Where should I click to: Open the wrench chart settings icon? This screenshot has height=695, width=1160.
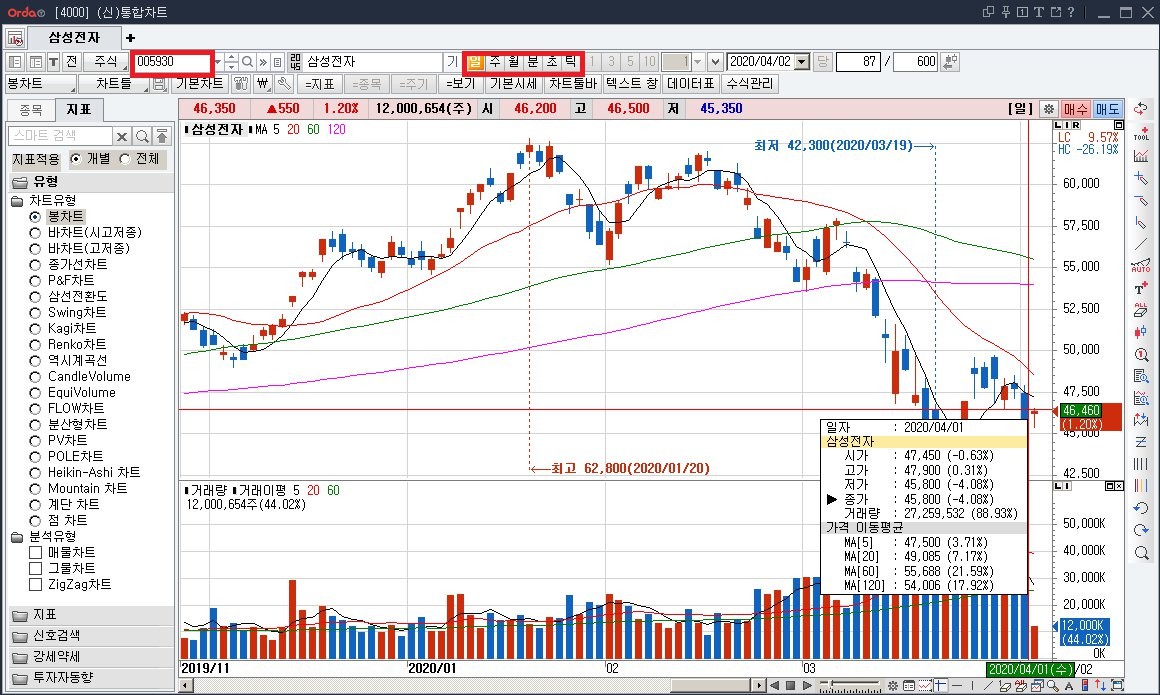[x=284, y=84]
